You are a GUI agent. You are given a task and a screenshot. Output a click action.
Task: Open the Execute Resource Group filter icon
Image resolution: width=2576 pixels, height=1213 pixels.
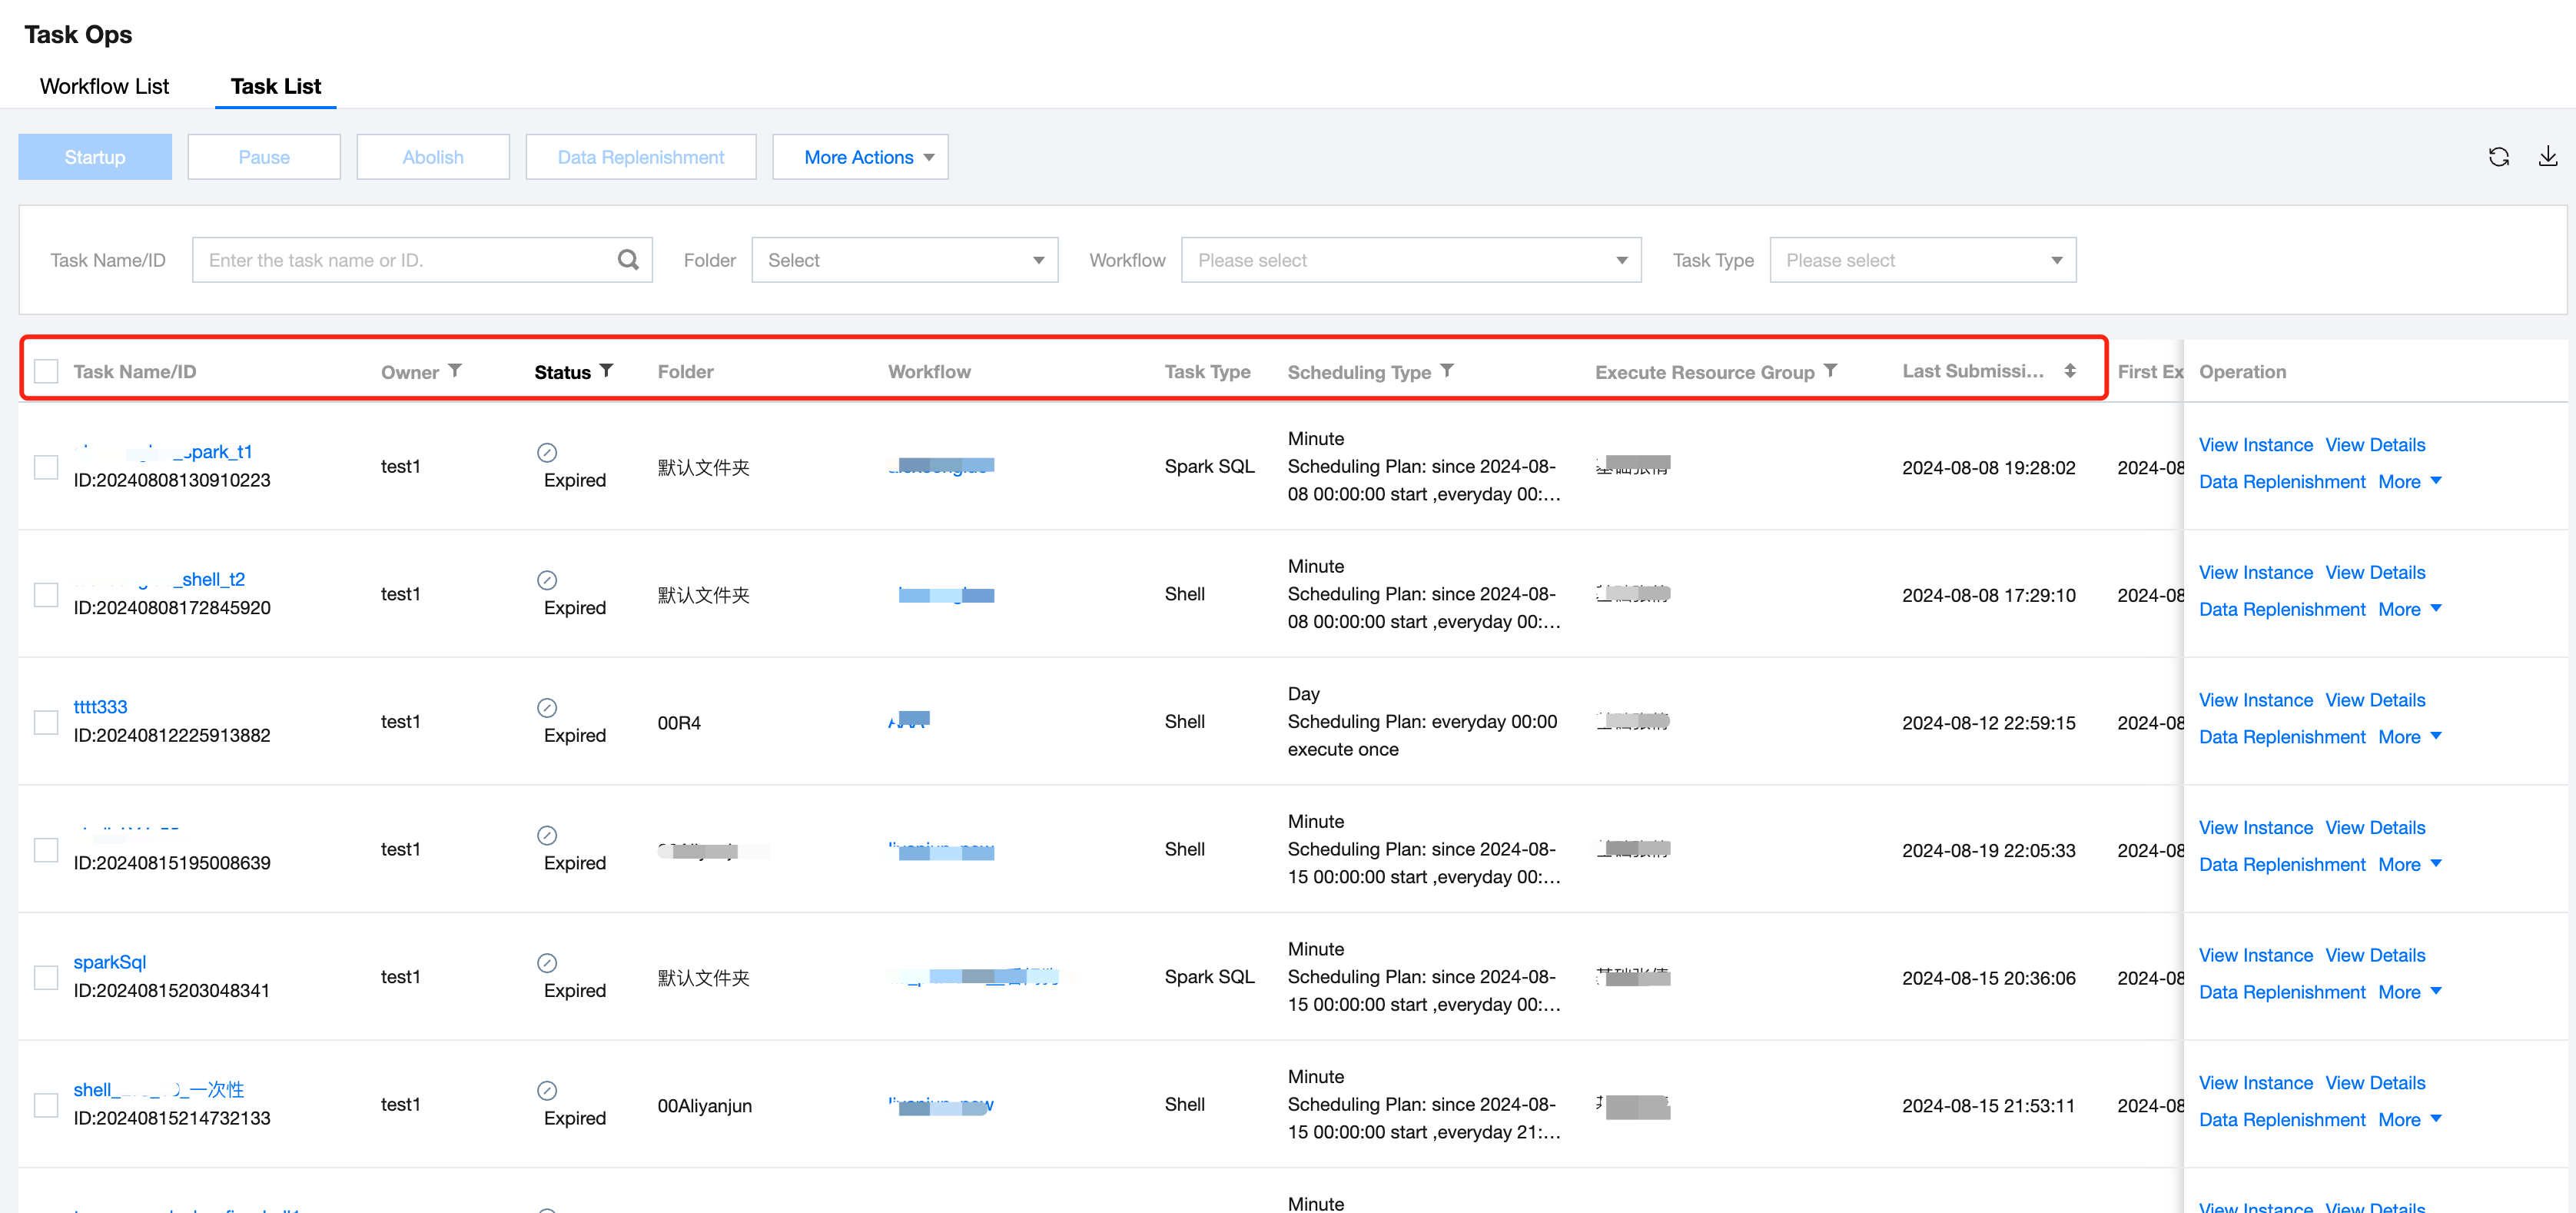pos(1830,371)
